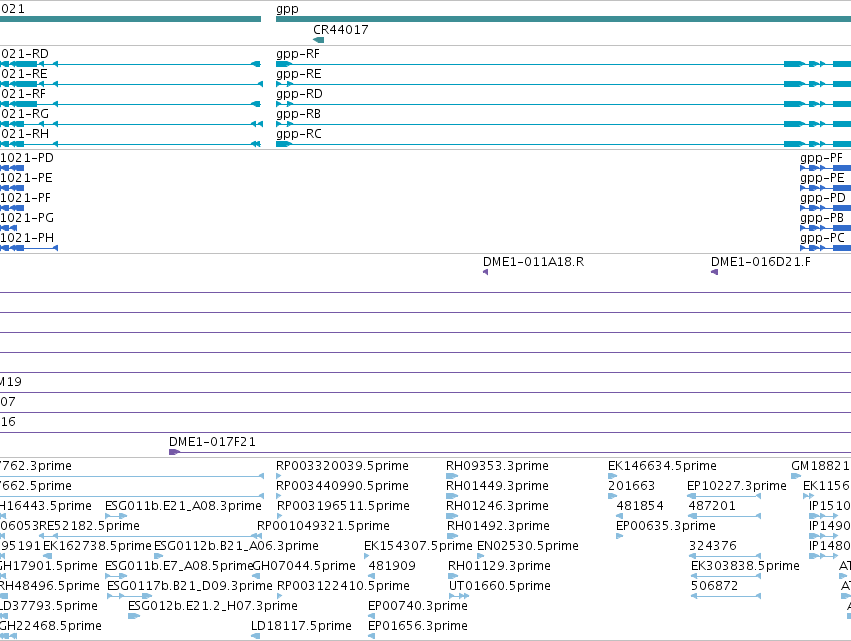Screen dimensions: 851x641
Task: Select feature 324376
Action: click(x=713, y=546)
